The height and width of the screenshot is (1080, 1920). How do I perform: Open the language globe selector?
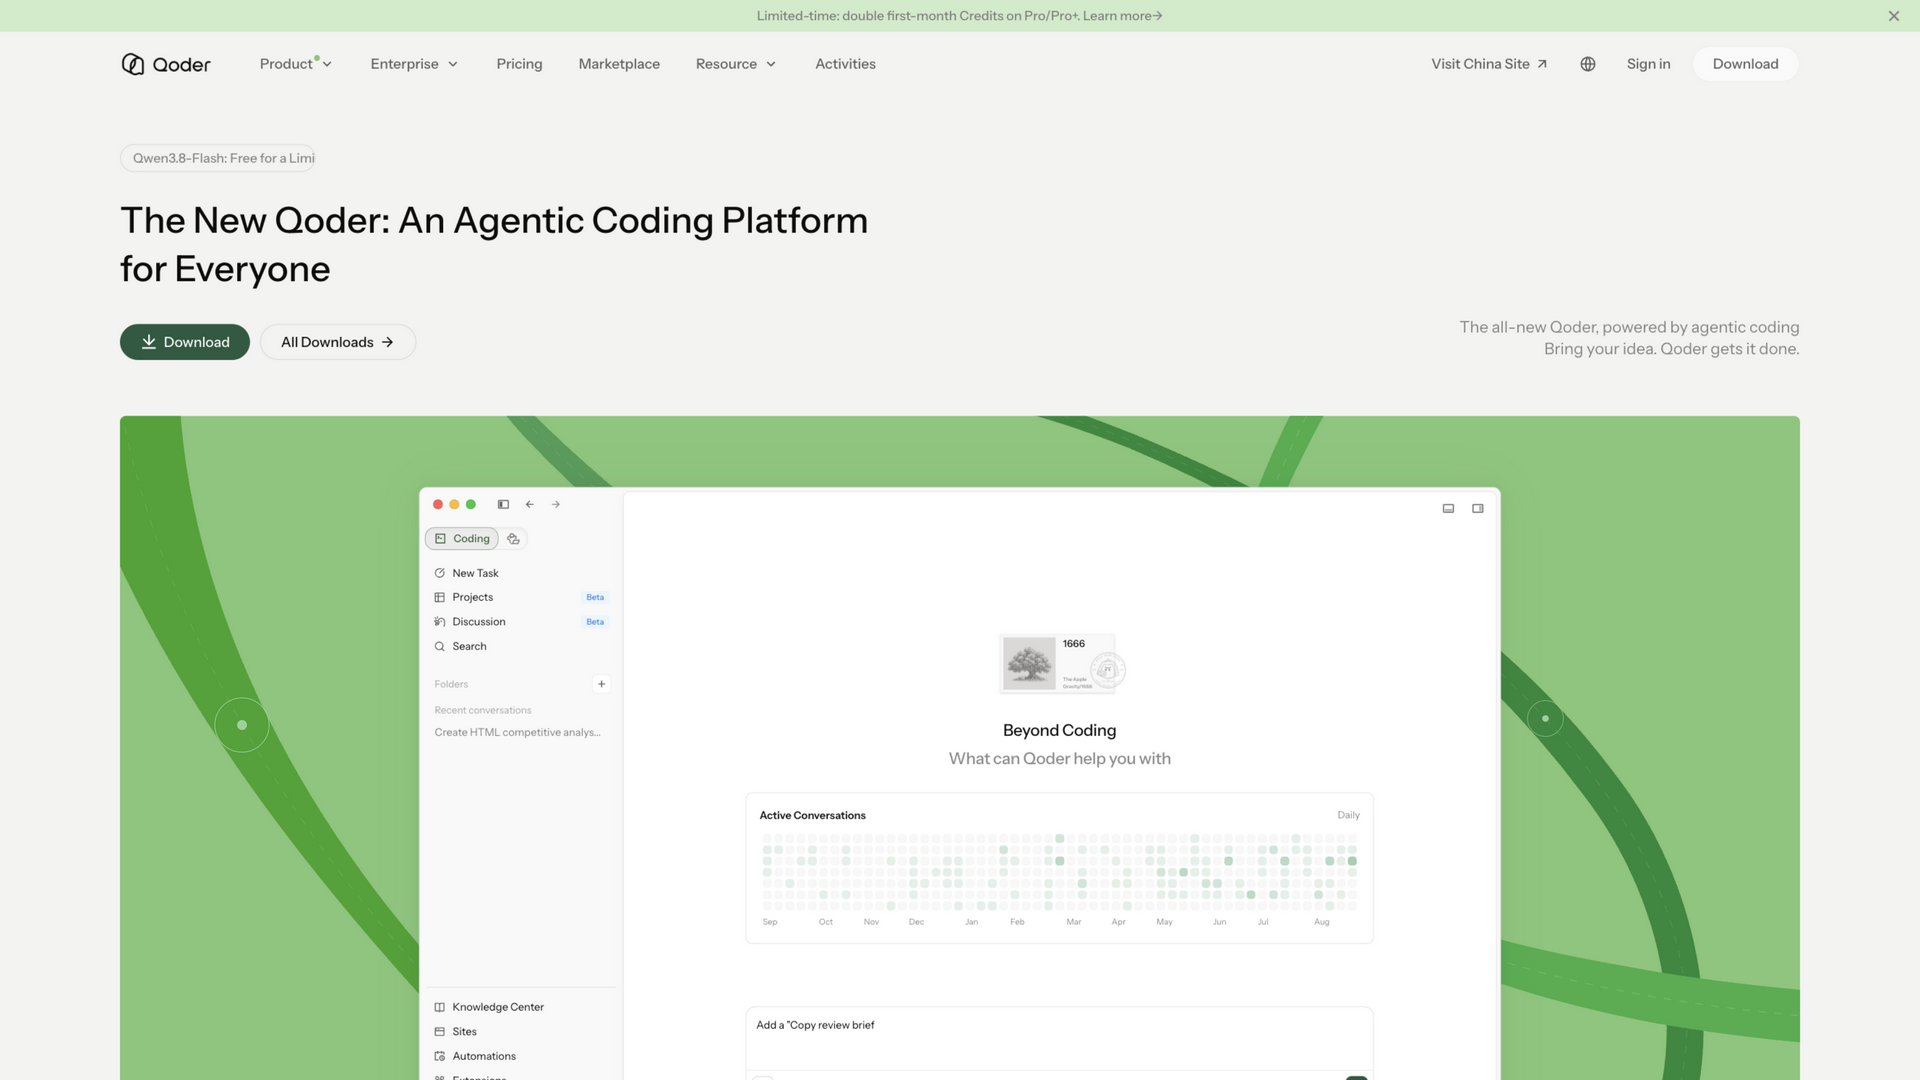pyautogui.click(x=1588, y=64)
